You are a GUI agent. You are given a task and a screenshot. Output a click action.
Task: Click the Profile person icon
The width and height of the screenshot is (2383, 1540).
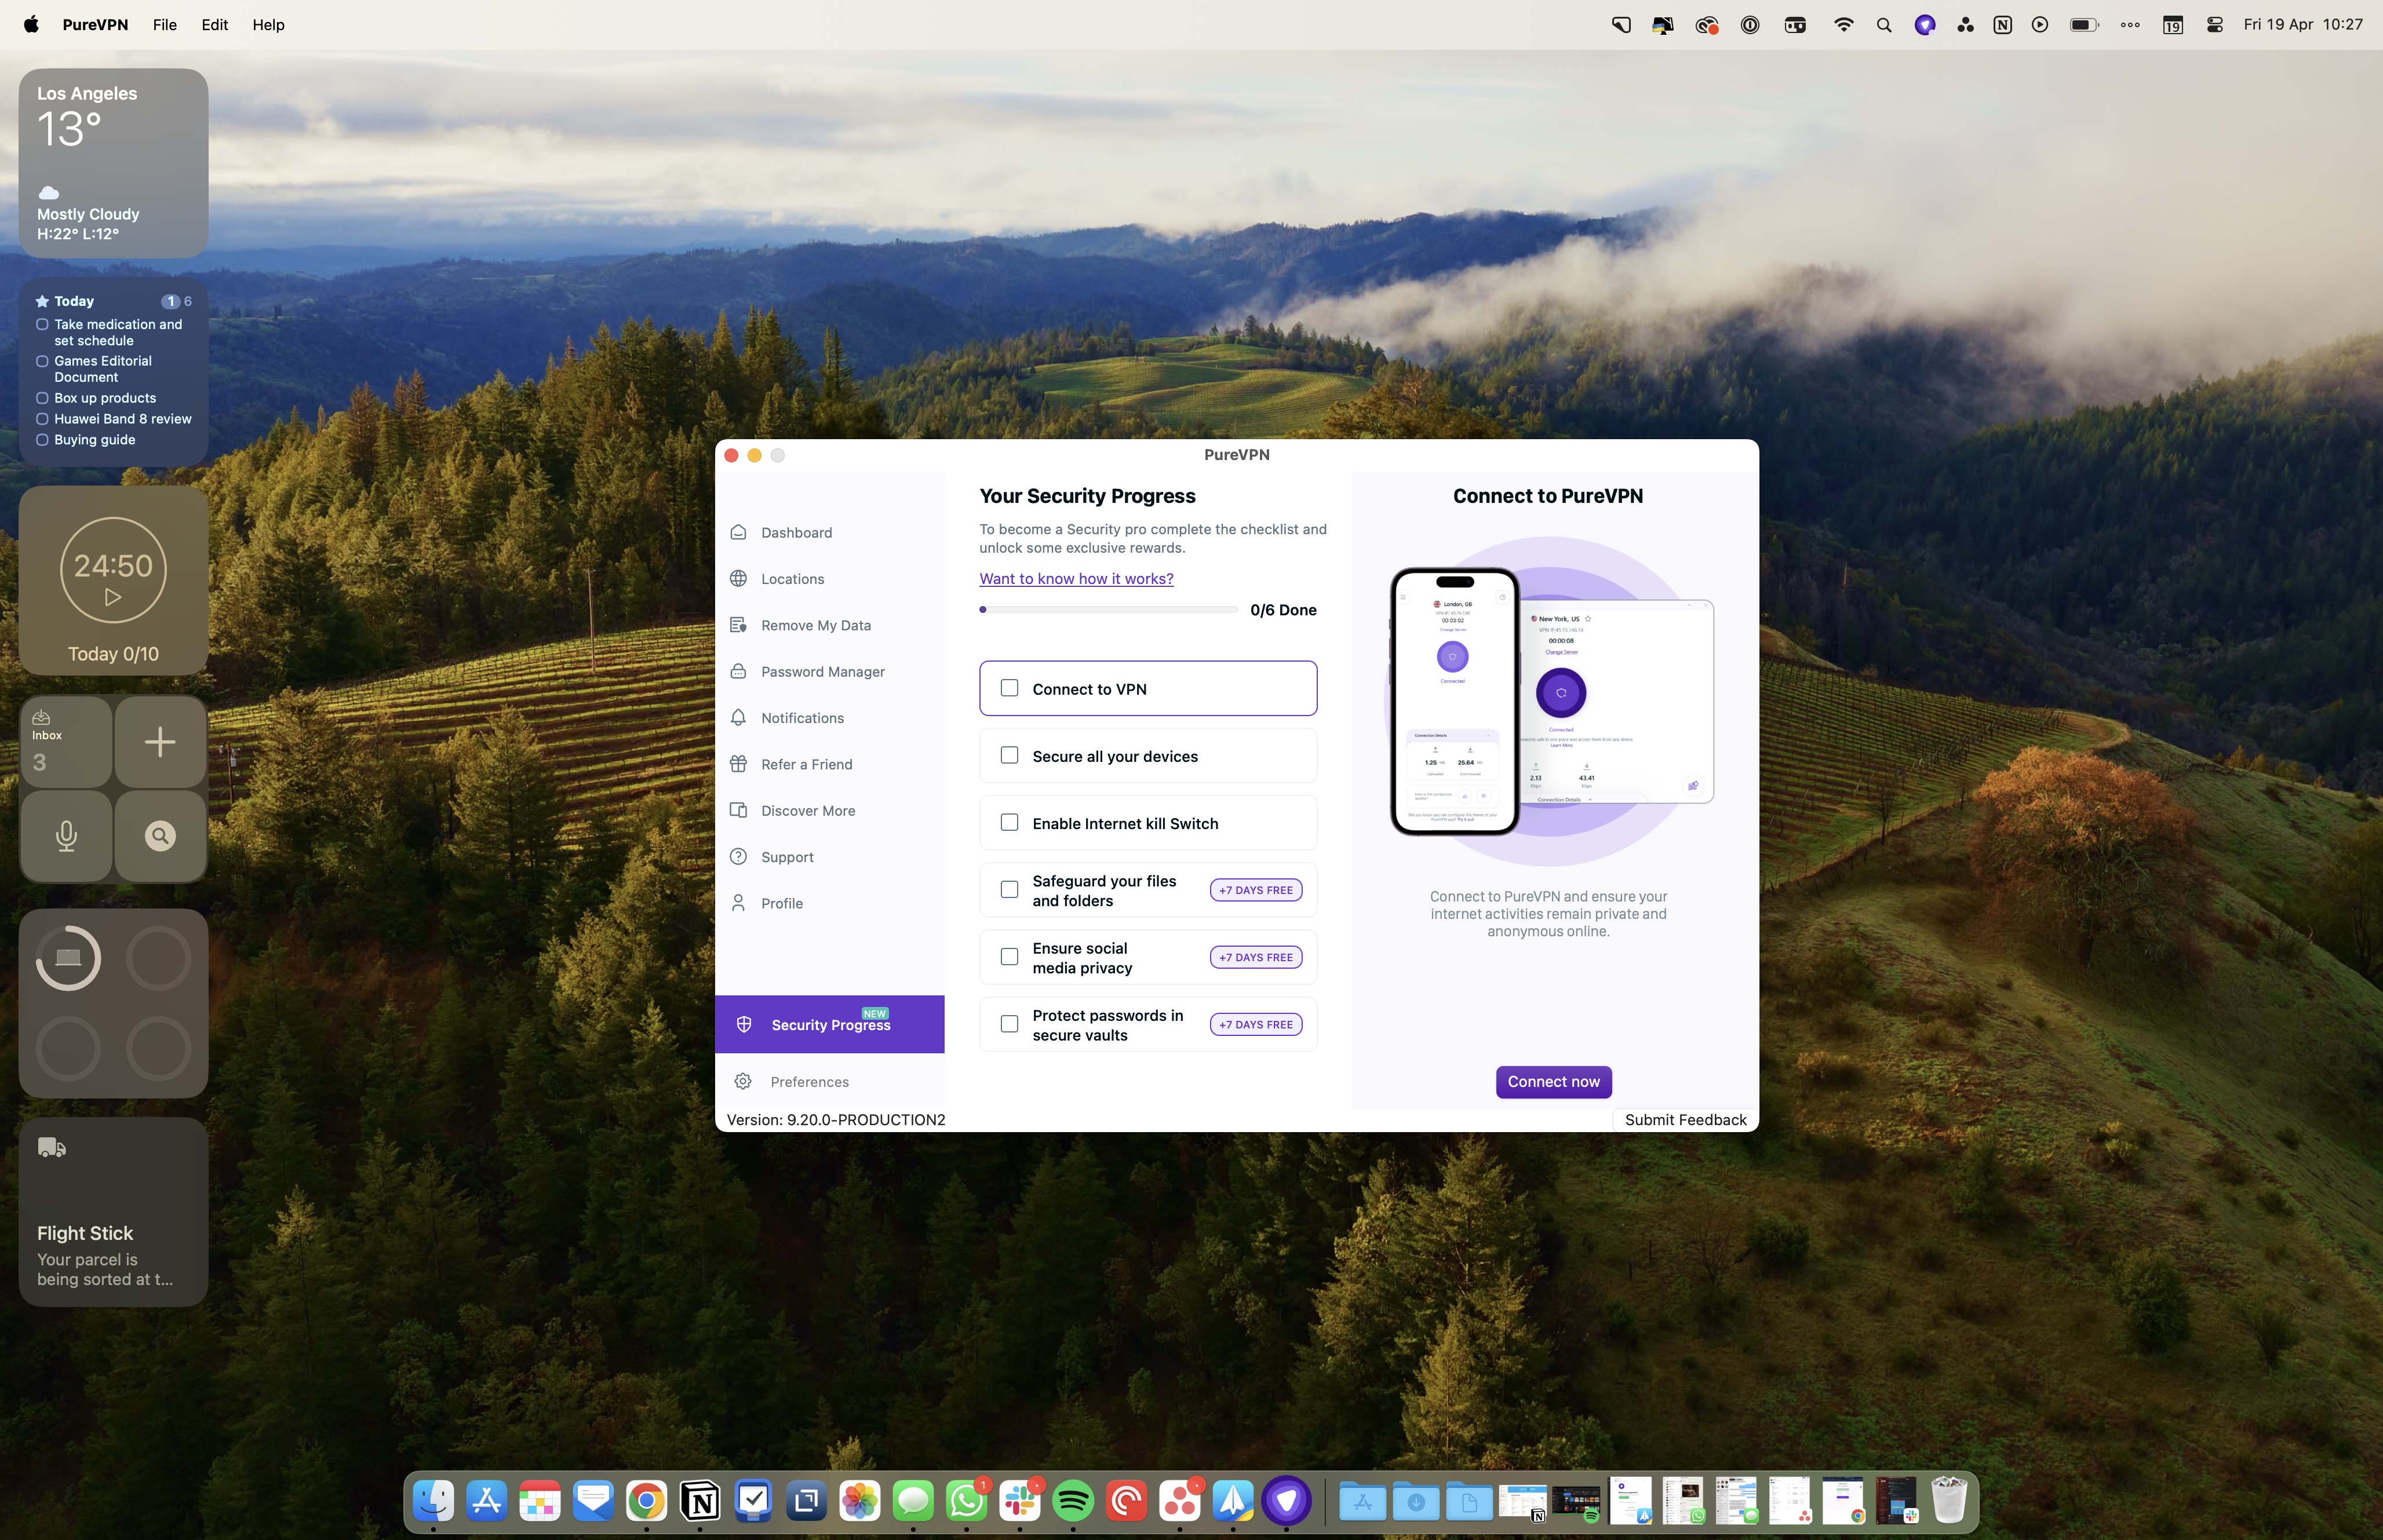738,903
